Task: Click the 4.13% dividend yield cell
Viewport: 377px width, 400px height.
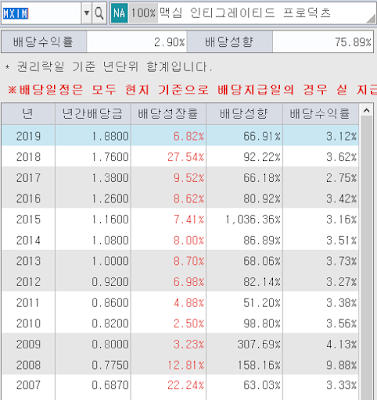Action: [320, 344]
